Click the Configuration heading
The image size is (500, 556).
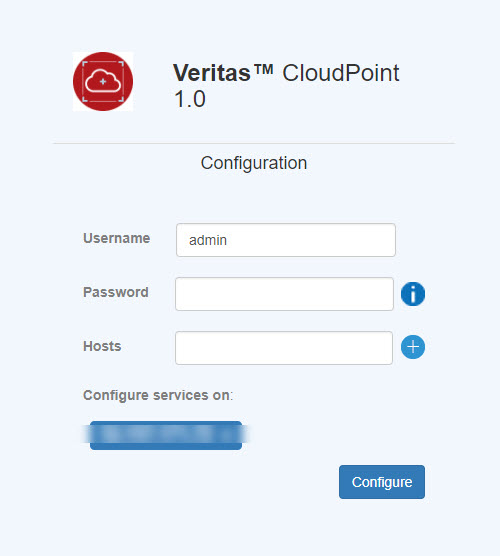pyautogui.click(x=254, y=163)
